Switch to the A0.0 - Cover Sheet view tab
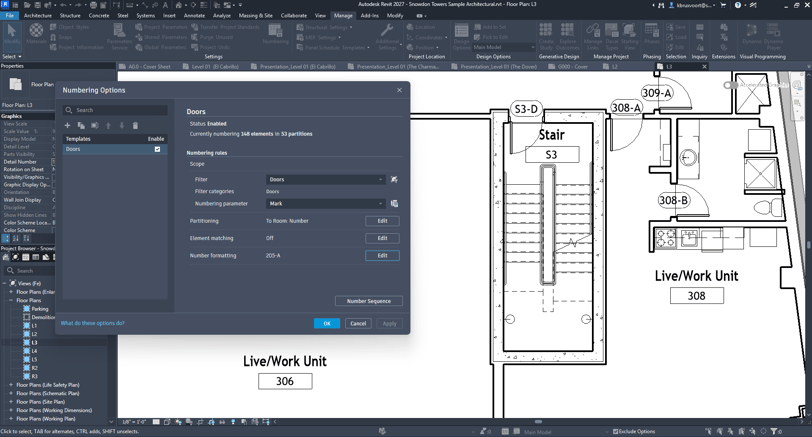This screenshot has width=812, height=437. (x=148, y=67)
